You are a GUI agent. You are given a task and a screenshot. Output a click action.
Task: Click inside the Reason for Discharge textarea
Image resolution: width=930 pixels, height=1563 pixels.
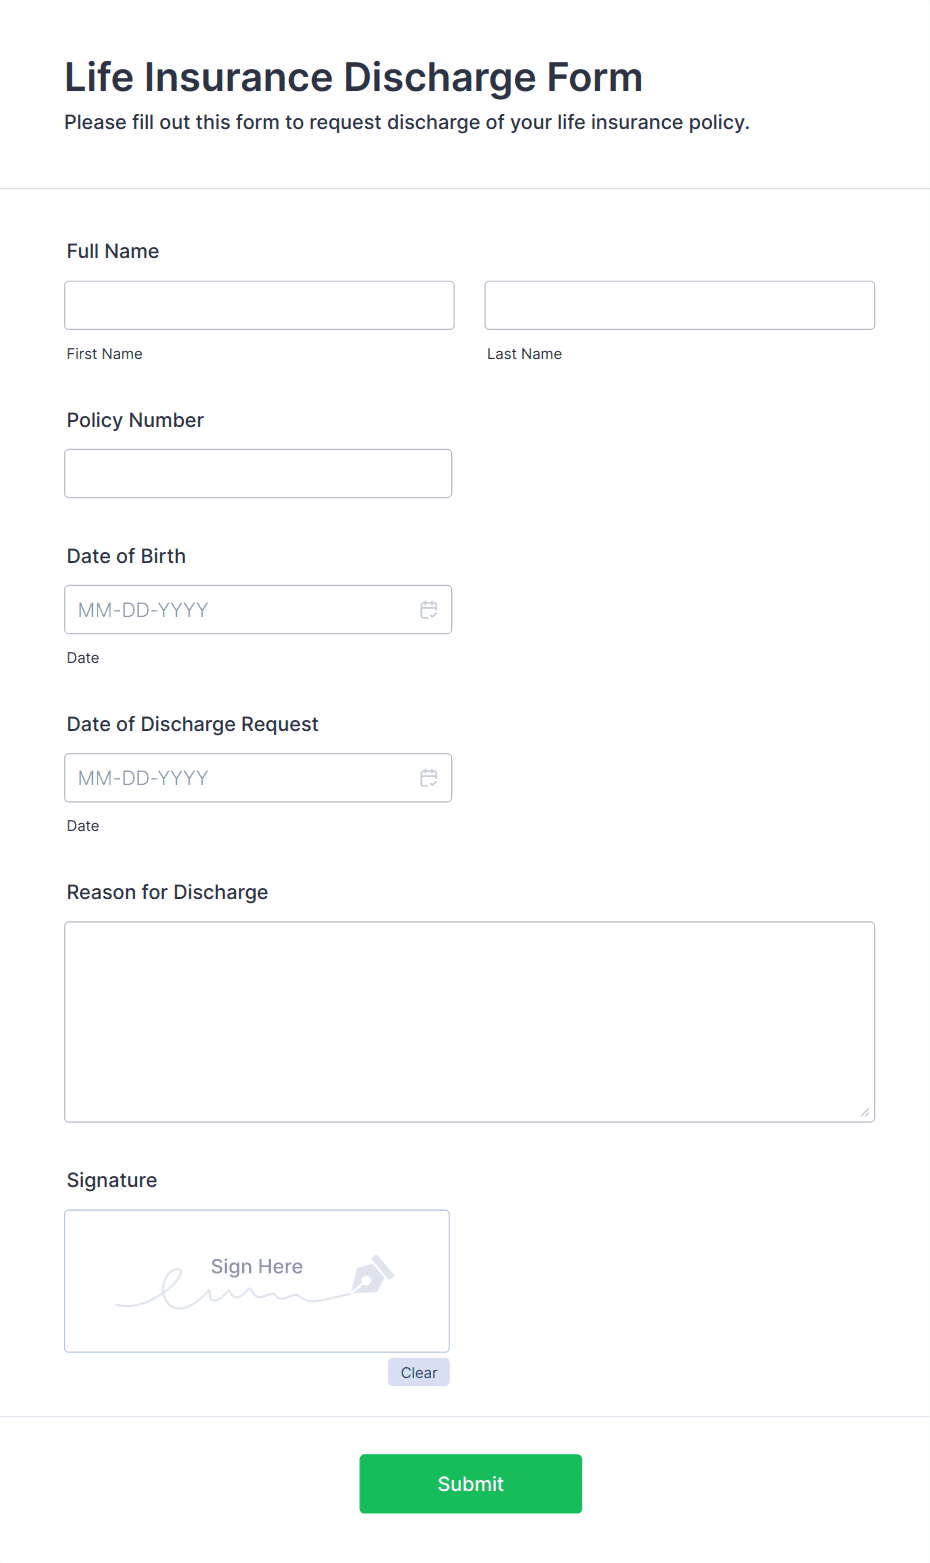point(469,1020)
